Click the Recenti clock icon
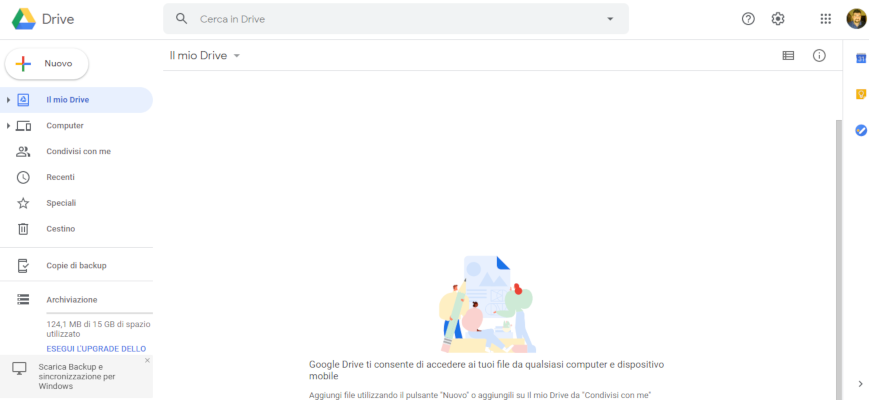The image size is (869, 400). (x=23, y=177)
